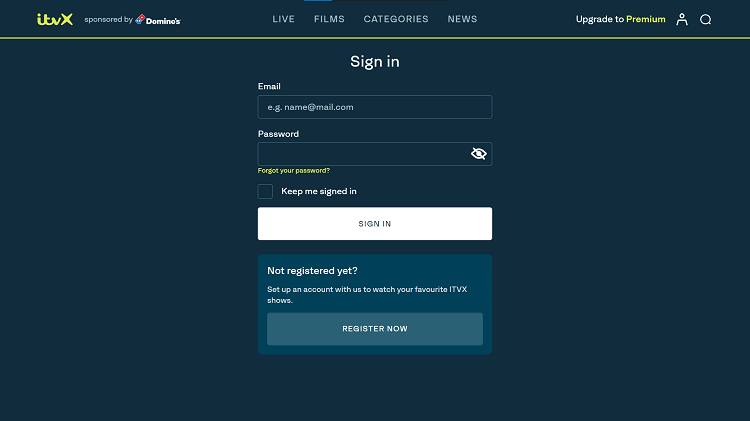The width and height of the screenshot is (750, 421).
Task: Open the account profile icon
Action: coord(682,19)
